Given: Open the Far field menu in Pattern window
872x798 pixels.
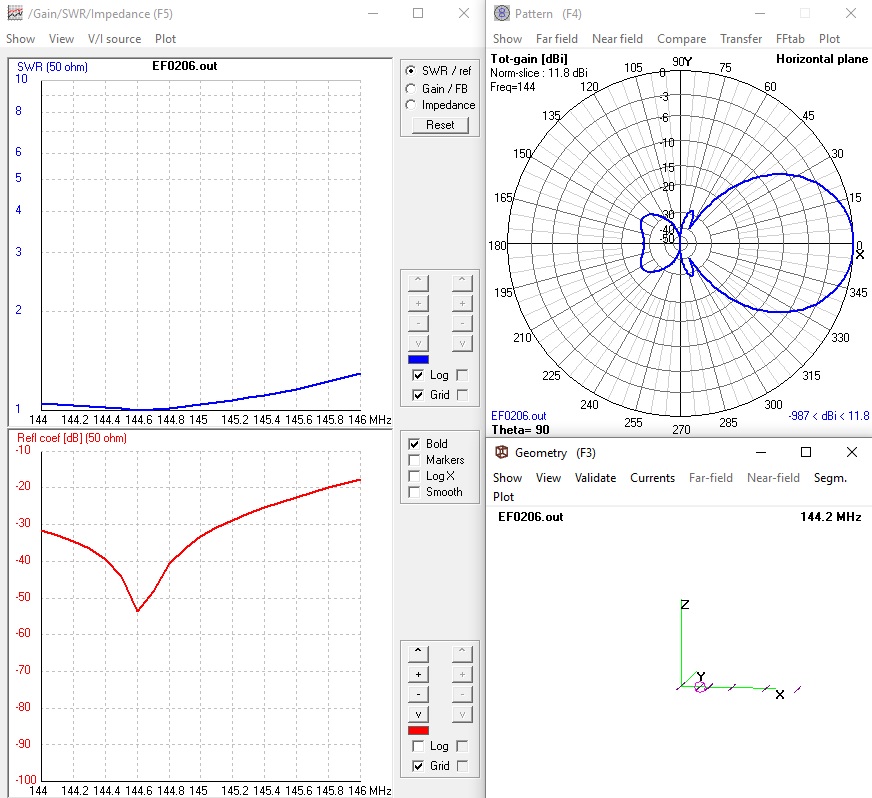Looking at the screenshot, I should tap(557, 39).
